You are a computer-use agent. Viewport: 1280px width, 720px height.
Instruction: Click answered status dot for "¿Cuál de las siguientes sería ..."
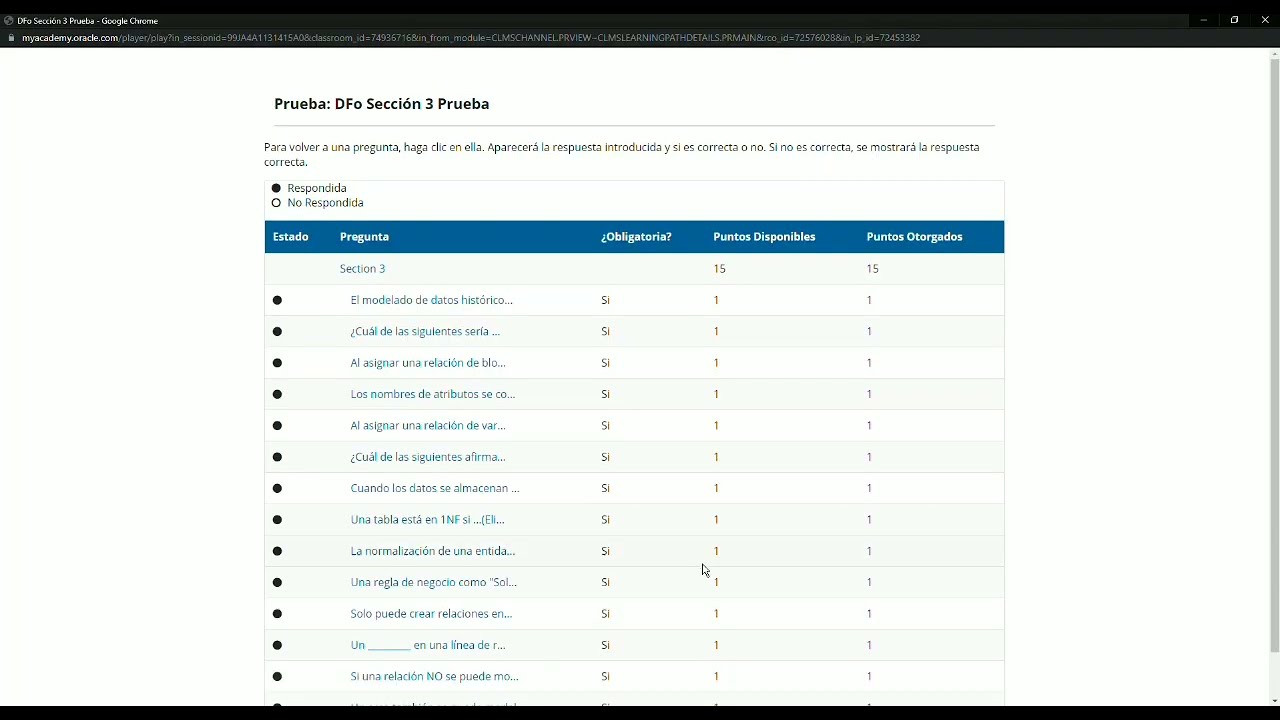point(277,332)
